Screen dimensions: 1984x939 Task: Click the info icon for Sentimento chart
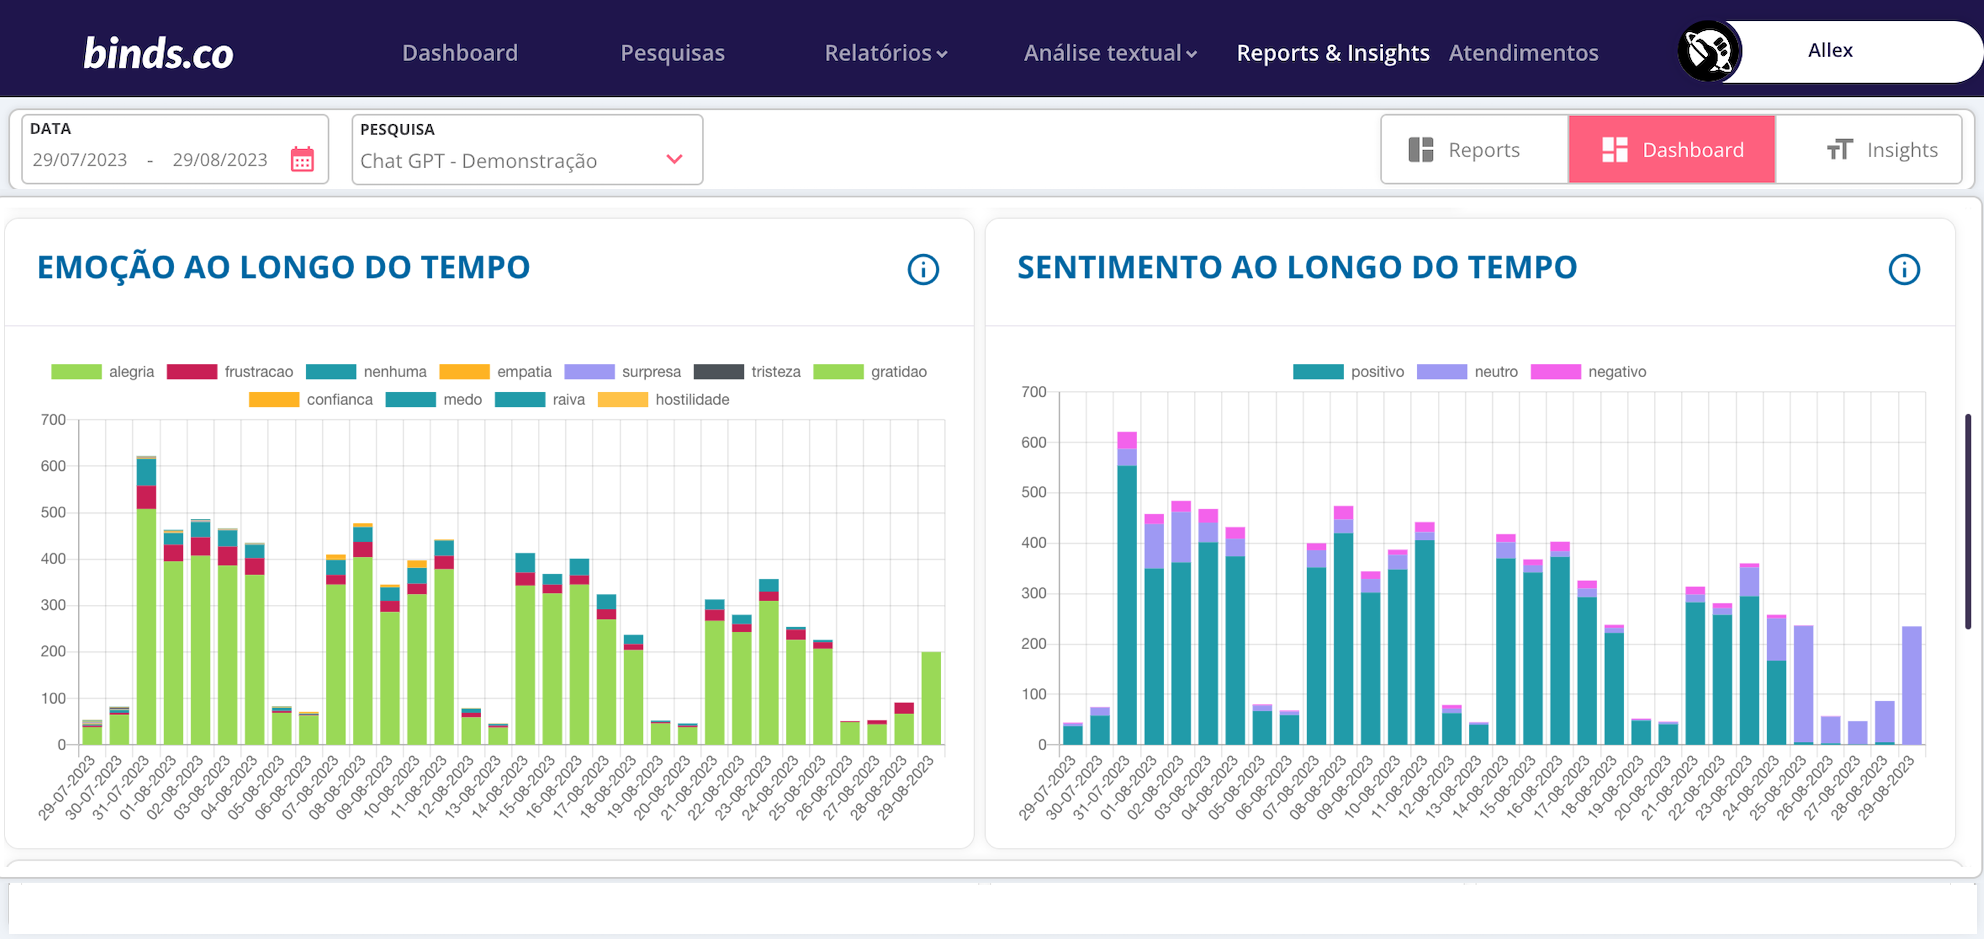[1903, 269]
